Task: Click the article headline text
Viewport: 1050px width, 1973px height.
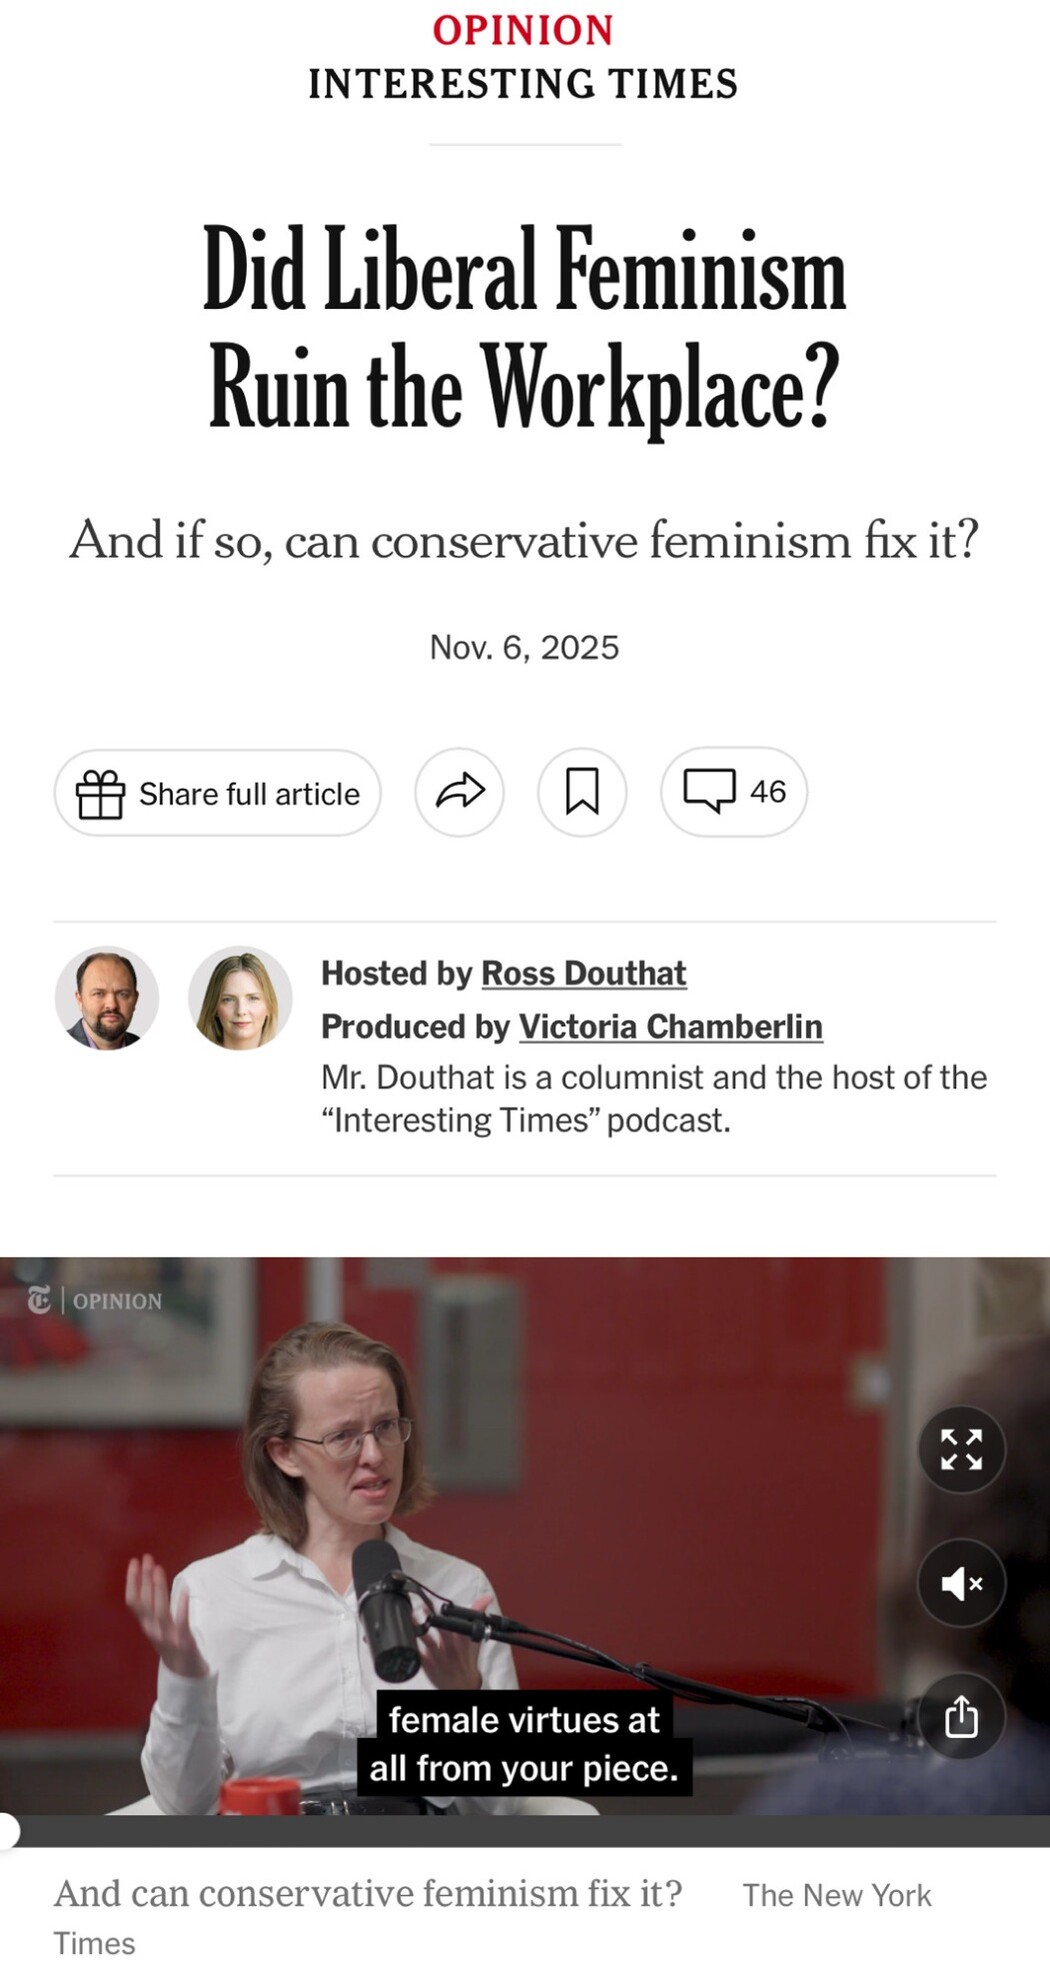Action: [x=524, y=327]
